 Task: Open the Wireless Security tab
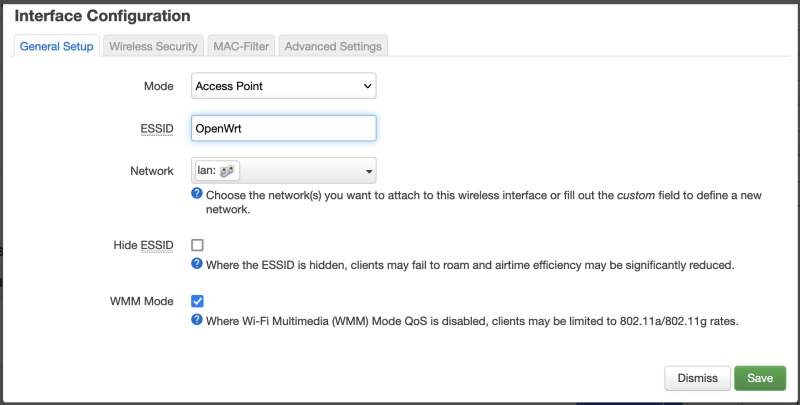point(153,46)
